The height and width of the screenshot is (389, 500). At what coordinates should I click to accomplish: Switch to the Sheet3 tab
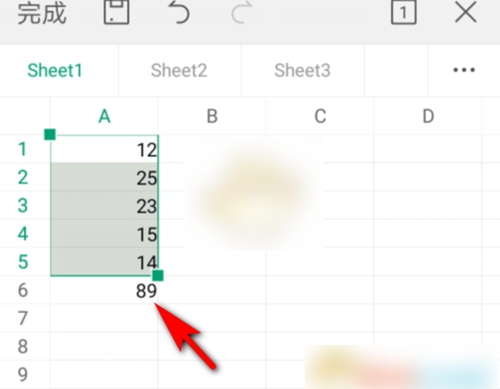point(302,70)
